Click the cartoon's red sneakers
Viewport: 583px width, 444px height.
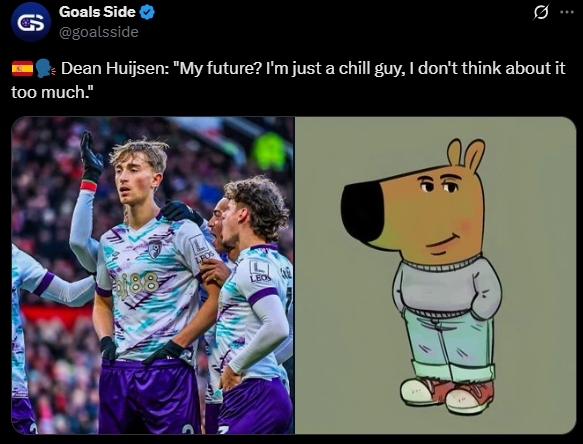449,395
